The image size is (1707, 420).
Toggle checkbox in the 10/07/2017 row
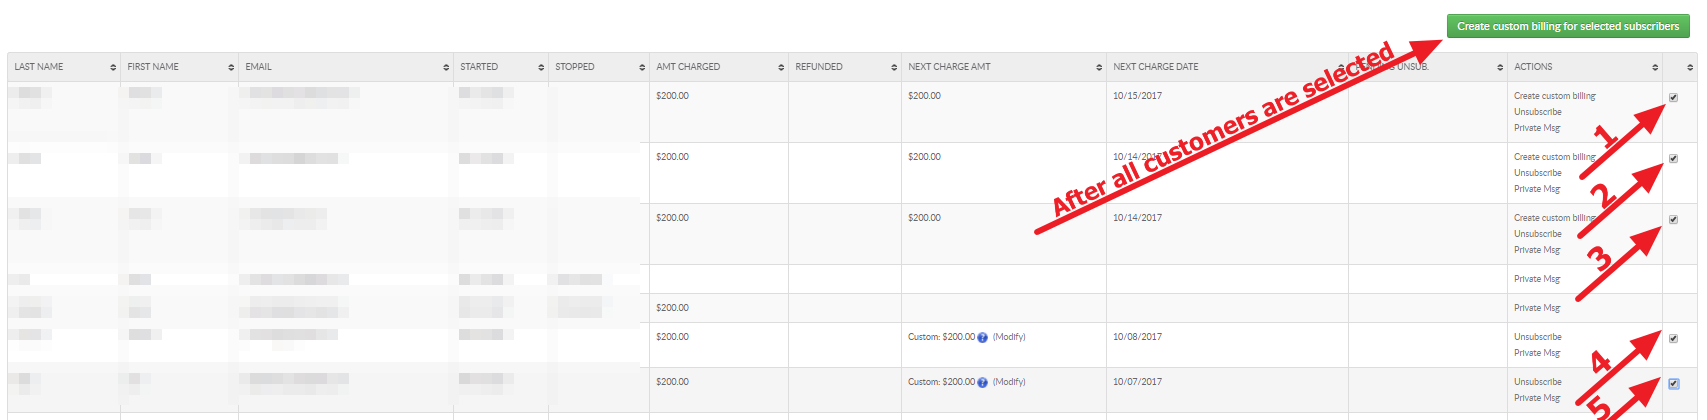pos(1673,383)
